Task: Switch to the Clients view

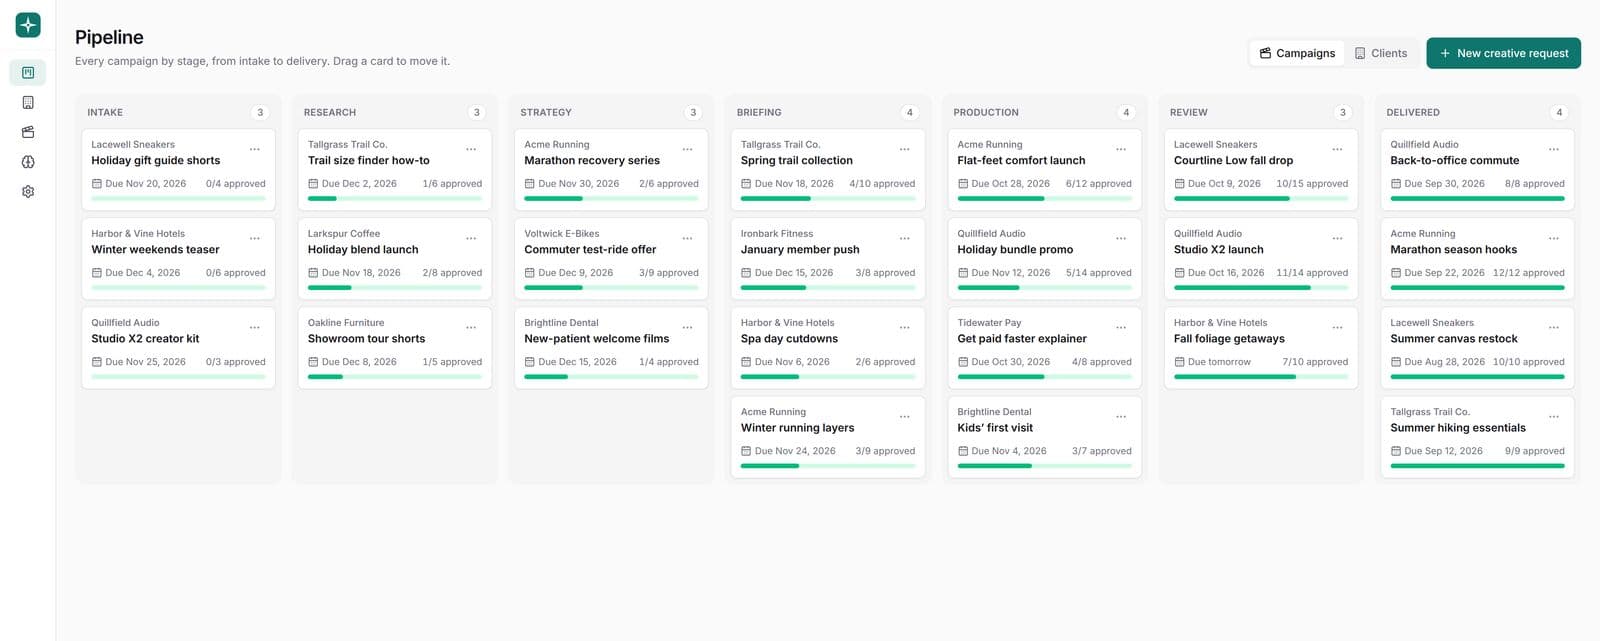Action: click(x=1381, y=53)
